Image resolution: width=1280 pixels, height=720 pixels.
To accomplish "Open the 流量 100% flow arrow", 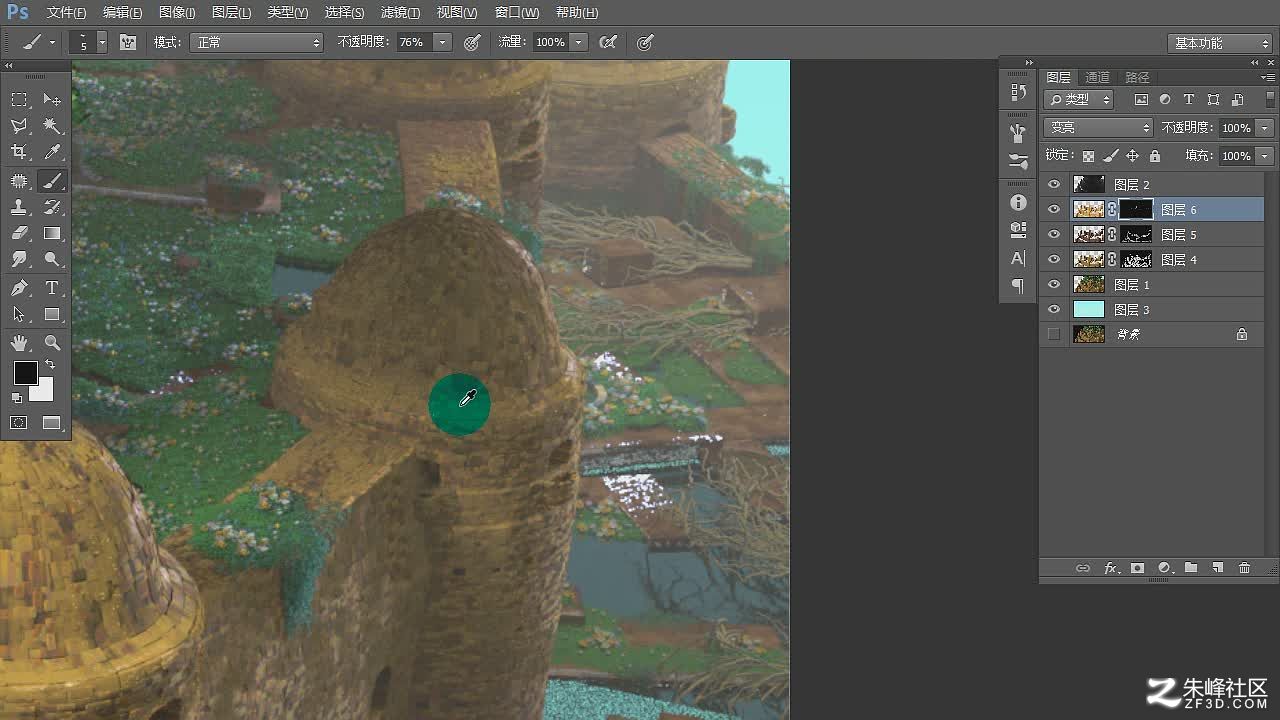I will click(579, 42).
